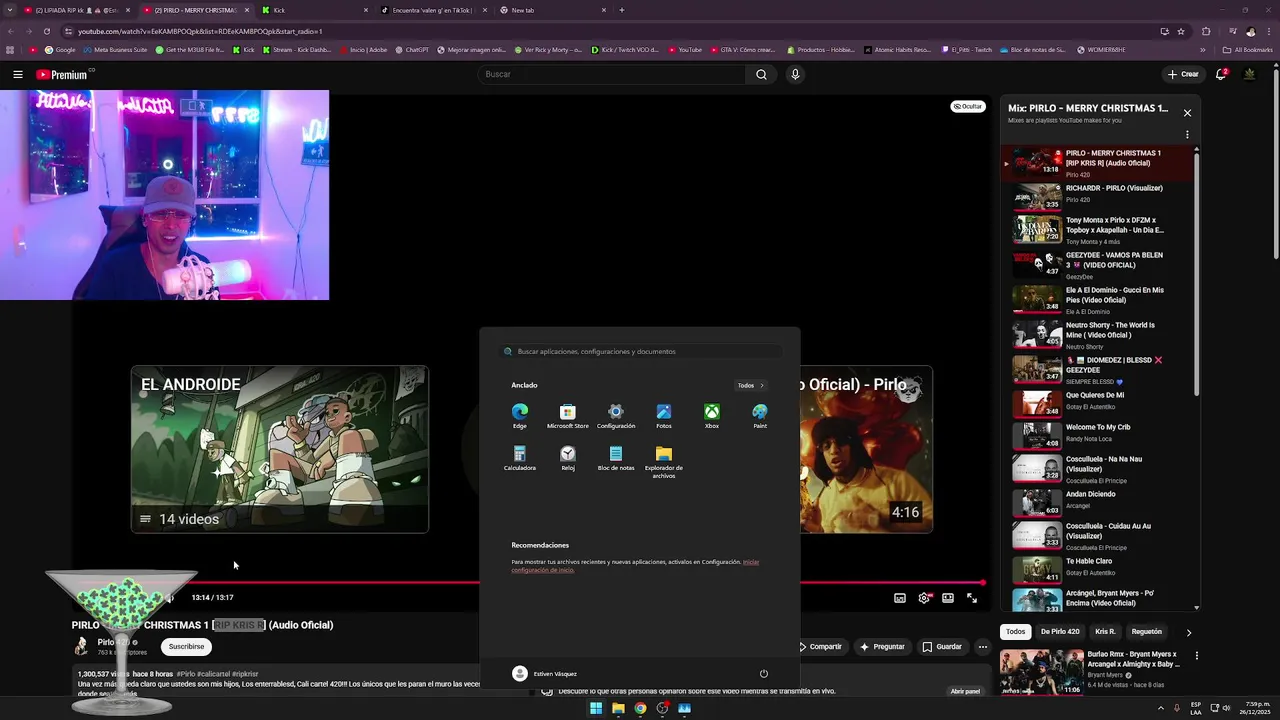The height and width of the screenshot is (720, 1280).
Task: Open Paint from the Start menu
Action: (760, 416)
